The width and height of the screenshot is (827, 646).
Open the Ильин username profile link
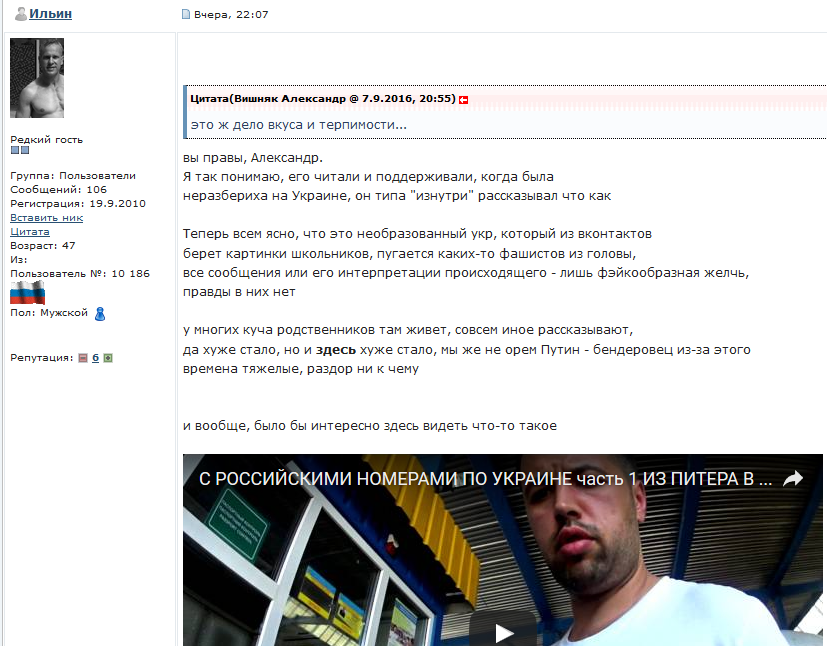[x=50, y=14]
